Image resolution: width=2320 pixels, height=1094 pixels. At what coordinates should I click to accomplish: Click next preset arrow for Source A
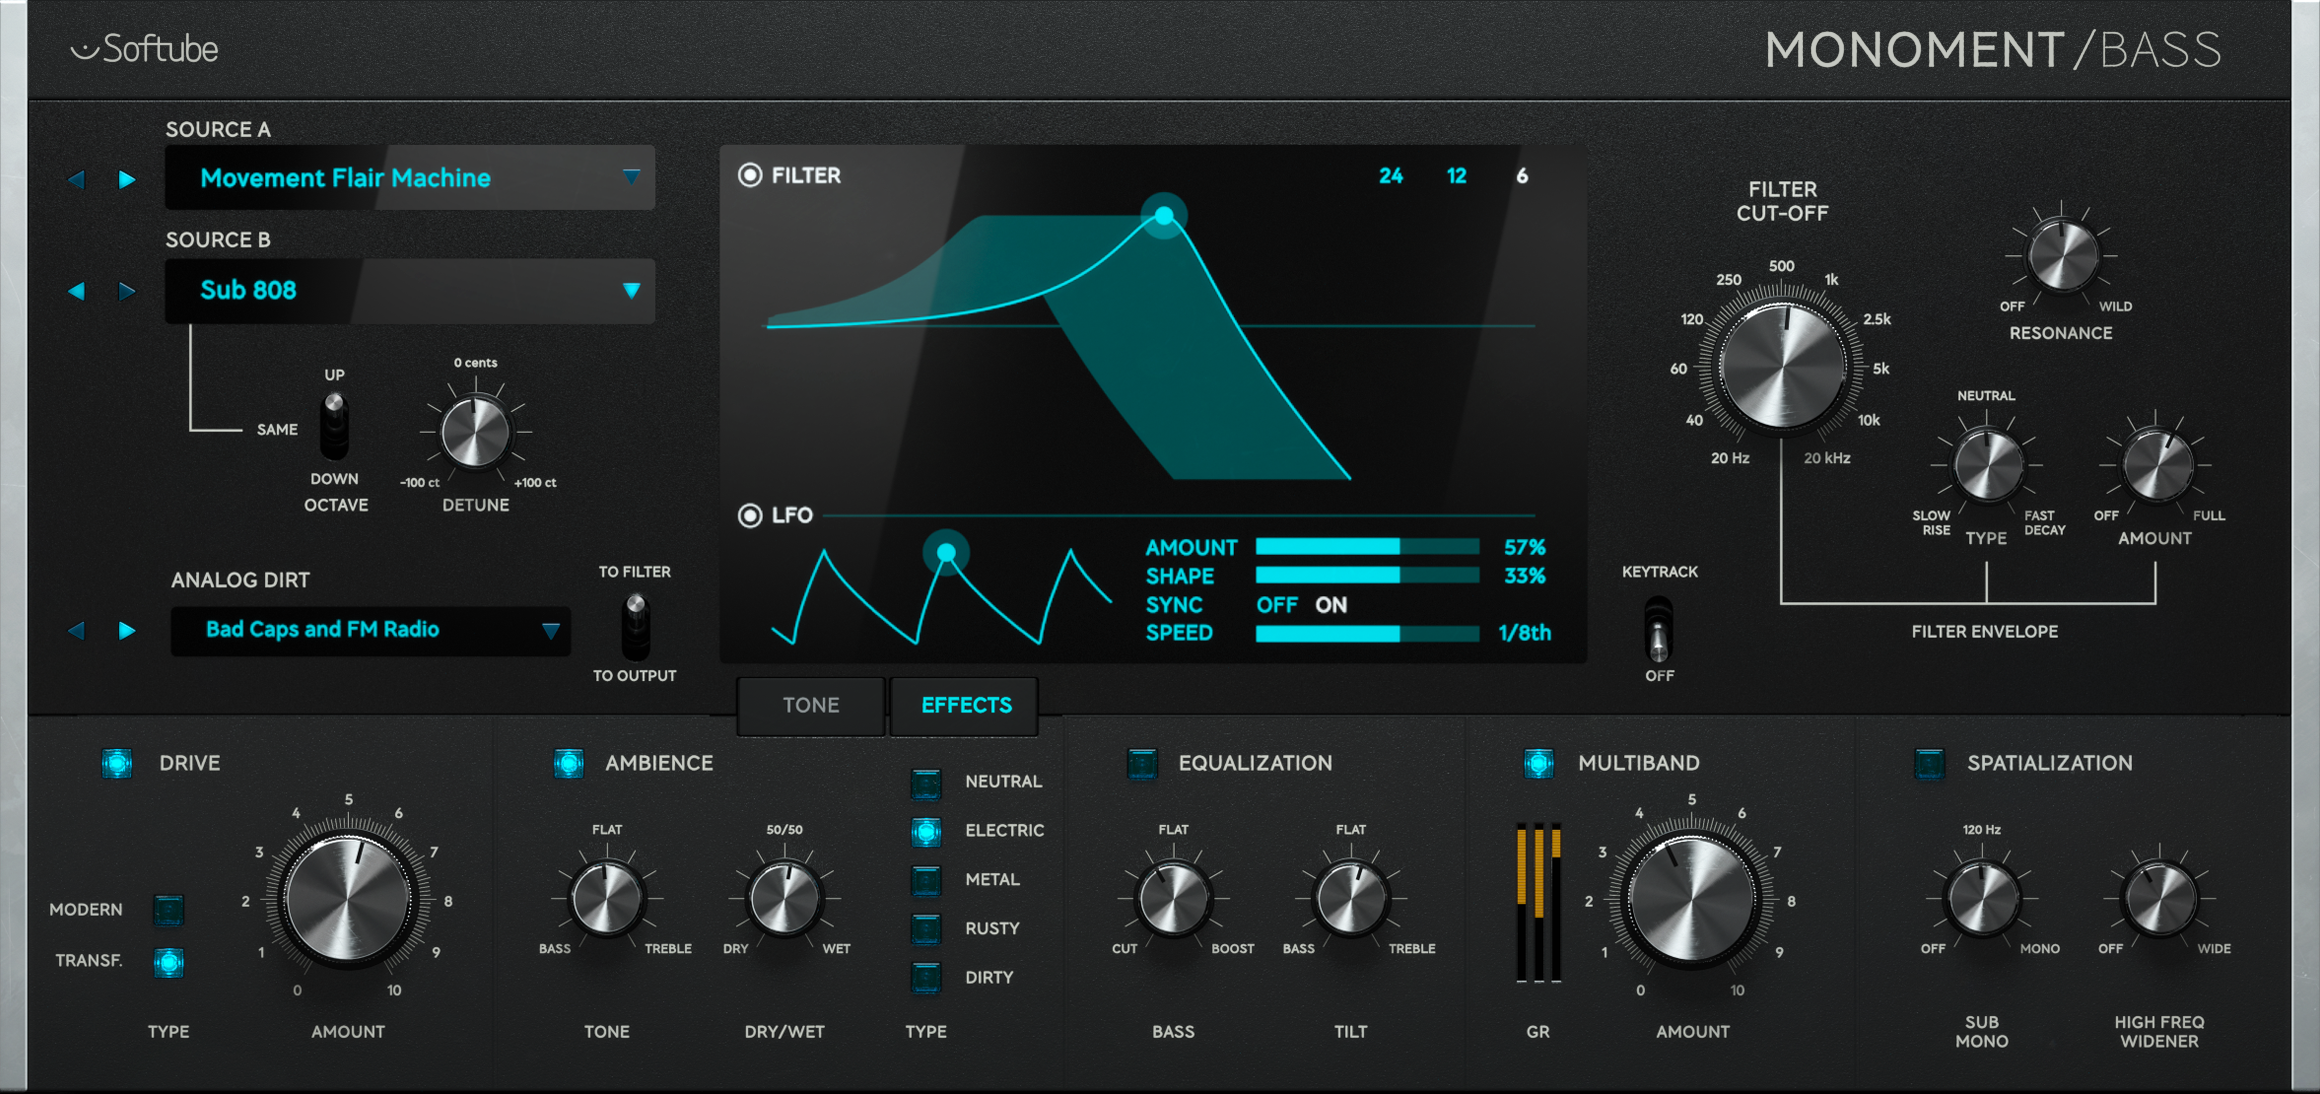[x=127, y=179]
